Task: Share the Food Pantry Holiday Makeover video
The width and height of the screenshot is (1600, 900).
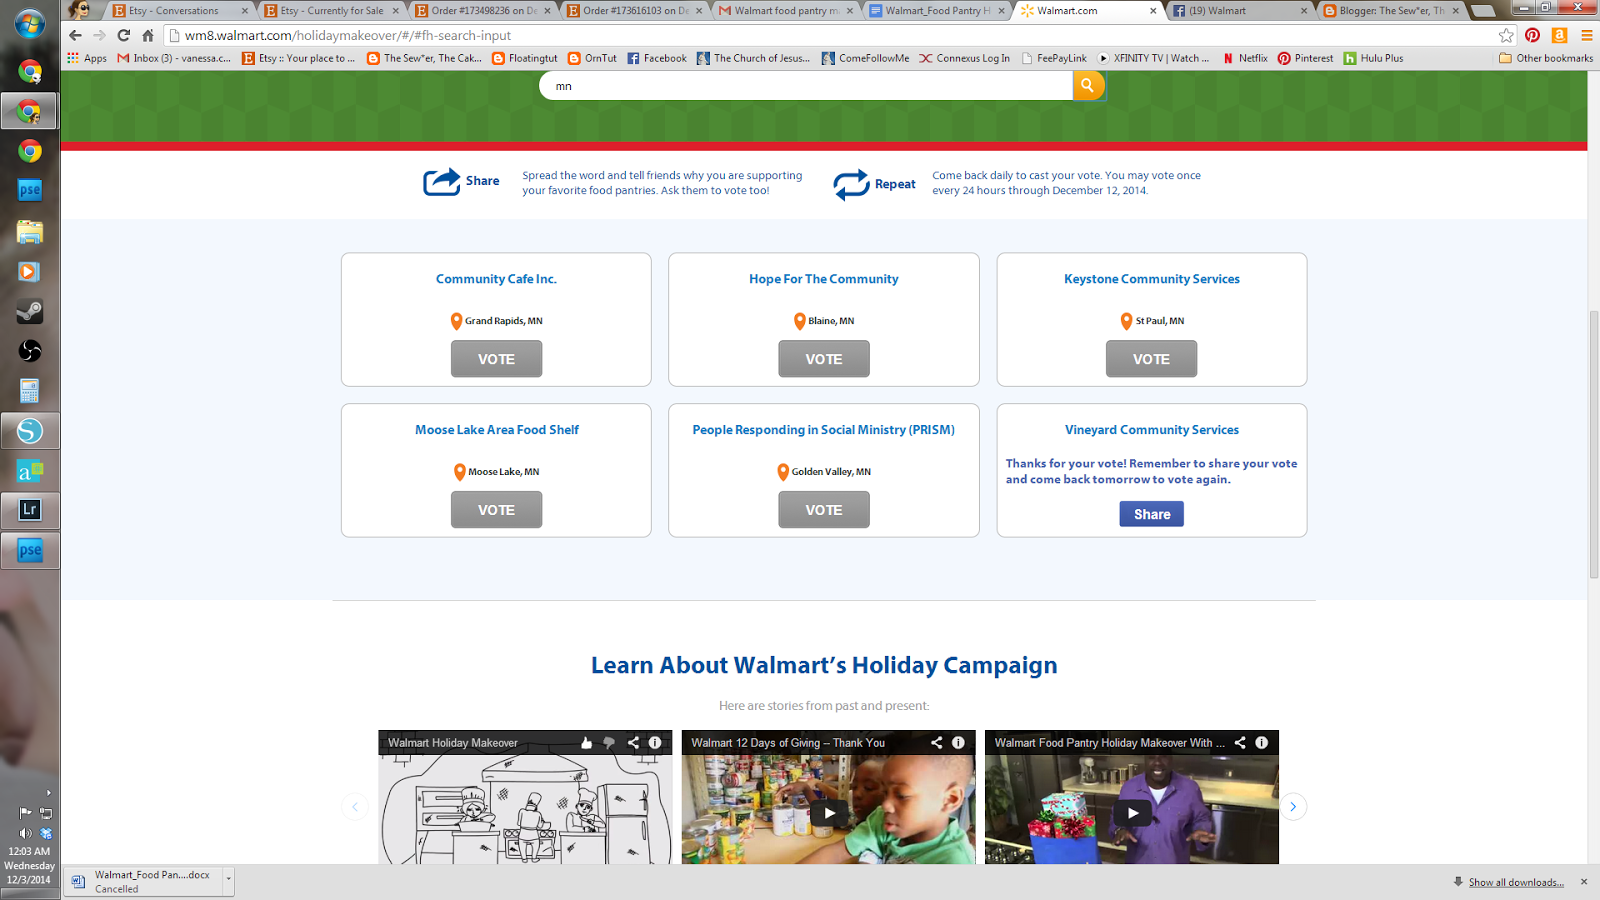Action: point(1240,743)
